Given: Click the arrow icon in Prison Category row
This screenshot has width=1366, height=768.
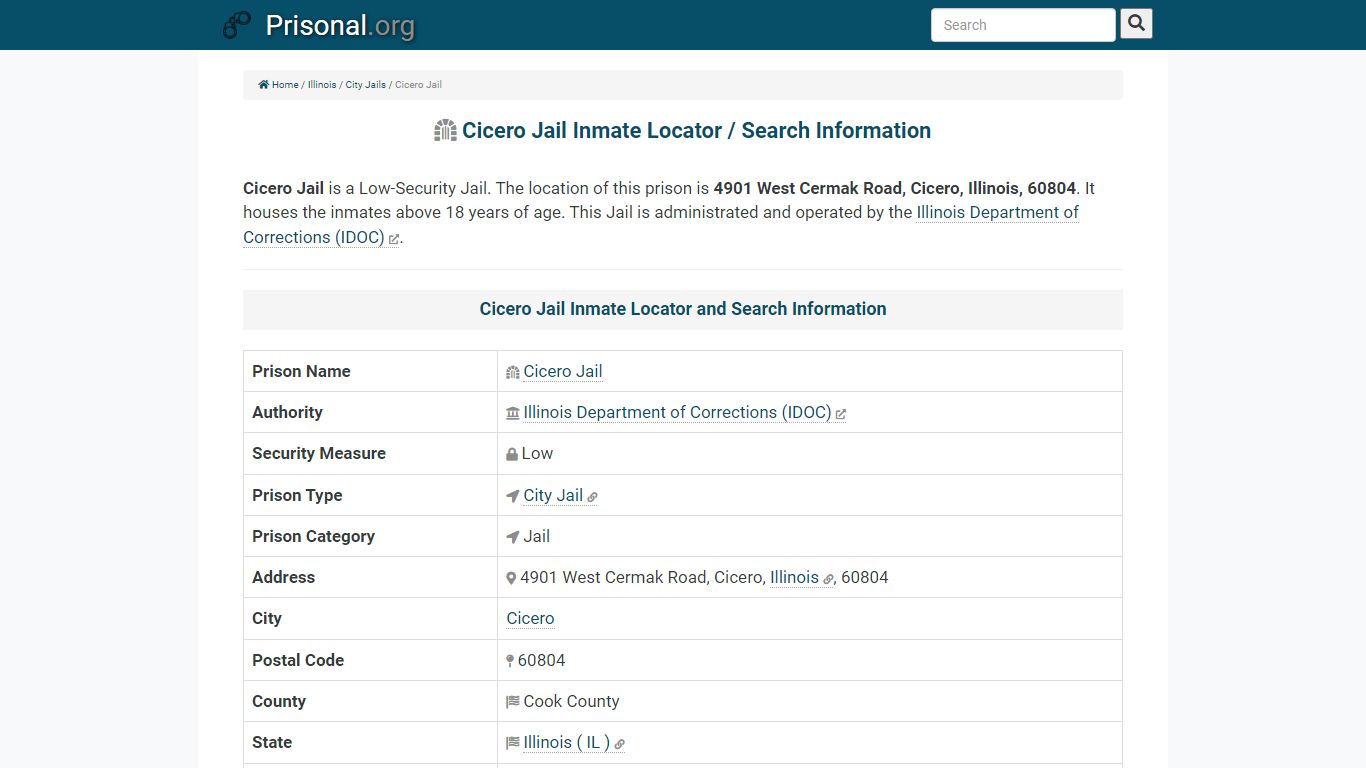Looking at the screenshot, I should pyautogui.click(x=513, y=537).
